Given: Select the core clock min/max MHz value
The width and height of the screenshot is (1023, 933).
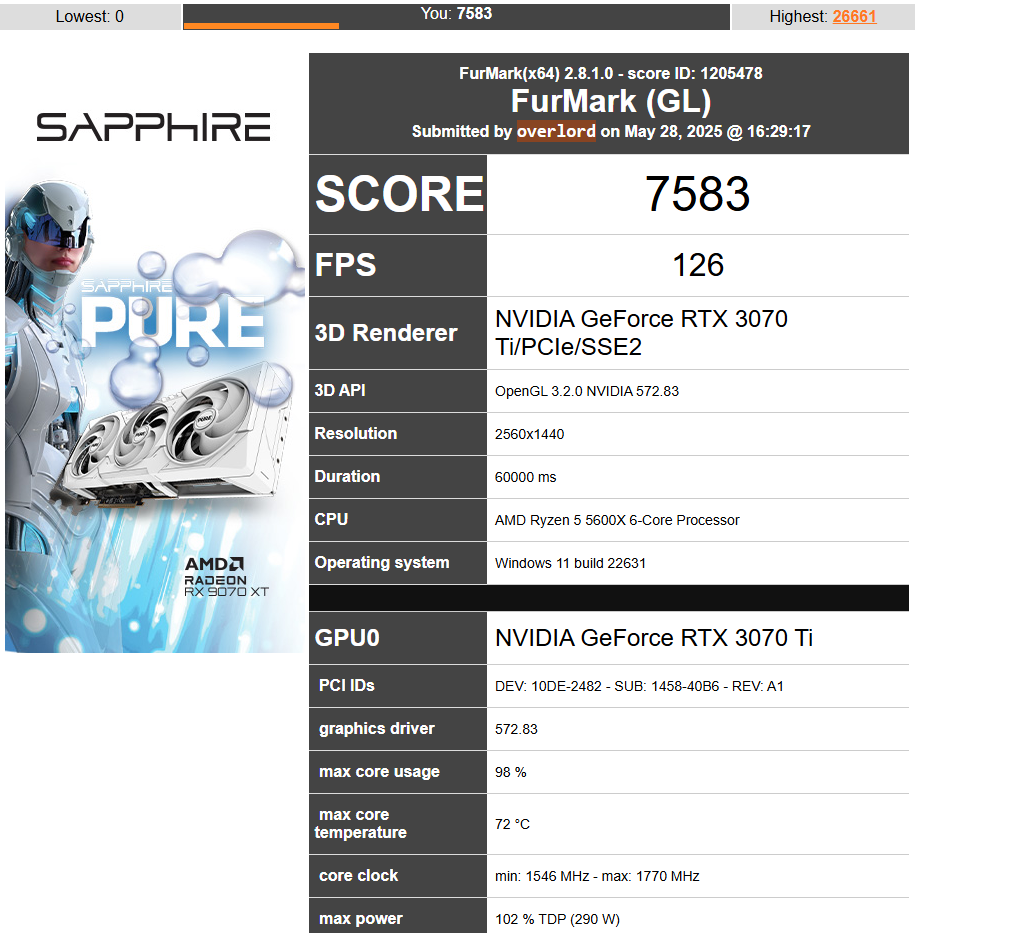Looking at the screenshot, I should (x=597, y=876).
